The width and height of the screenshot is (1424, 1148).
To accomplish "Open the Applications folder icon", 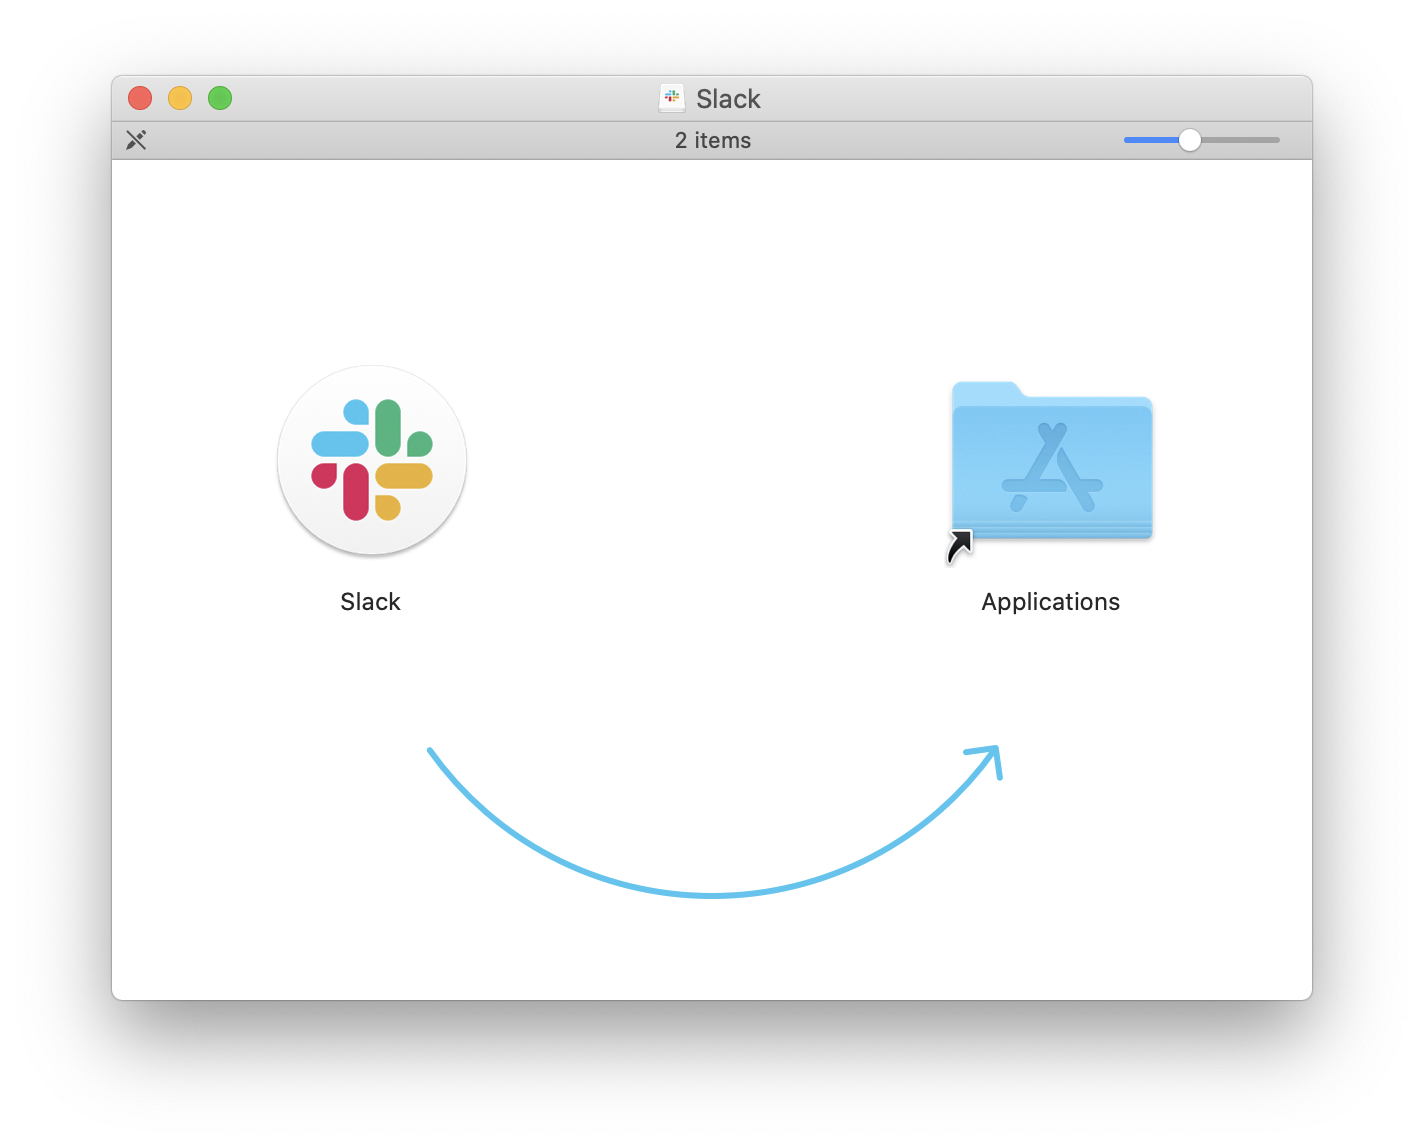I will [1051, 465].
